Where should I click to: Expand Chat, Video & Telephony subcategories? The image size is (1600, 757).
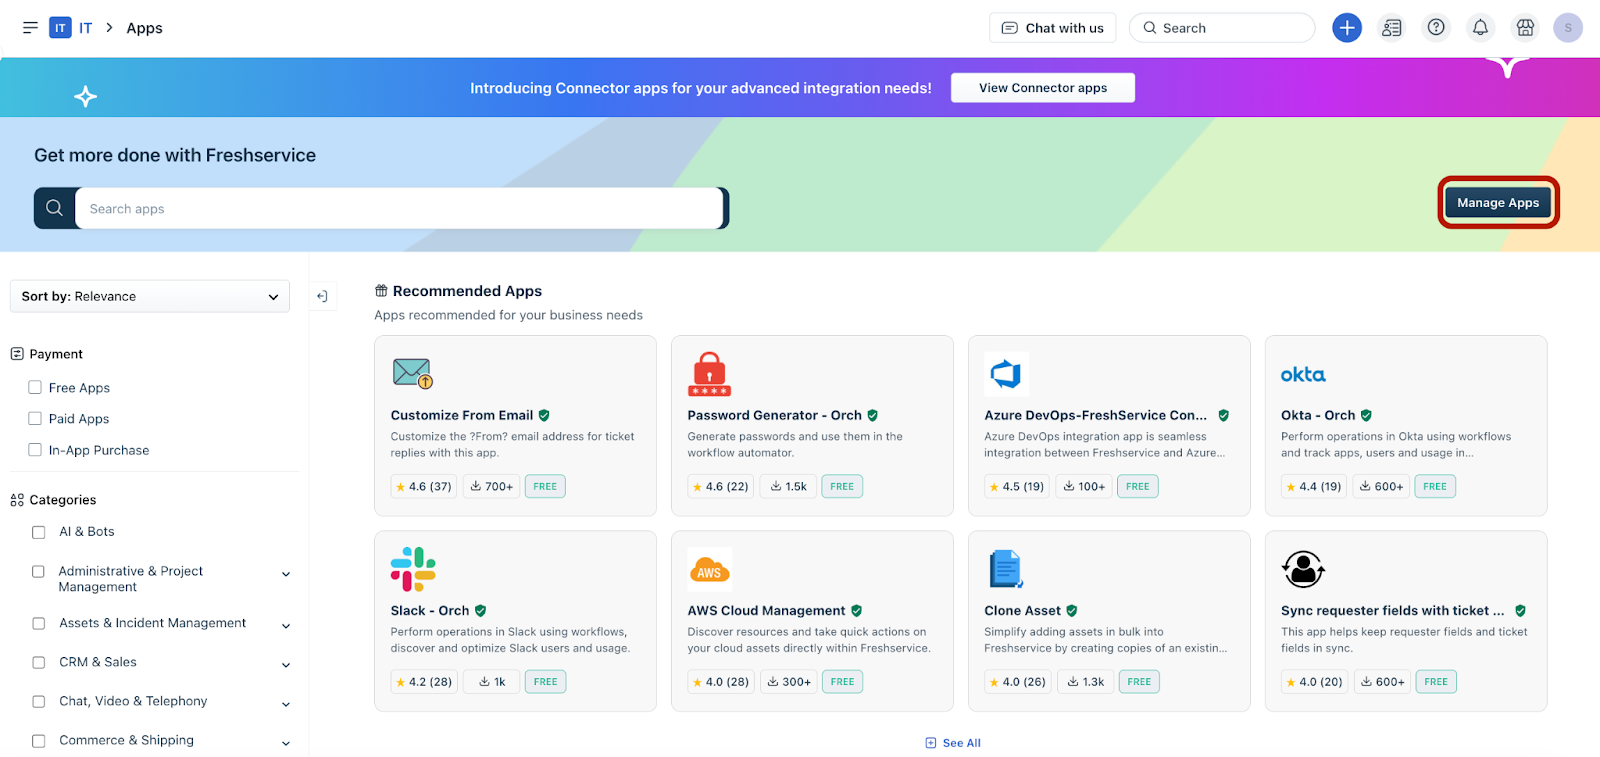pos(286,704)
